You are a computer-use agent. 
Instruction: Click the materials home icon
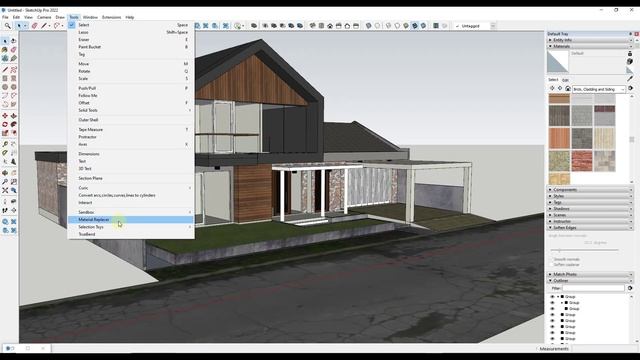[567, 89]
